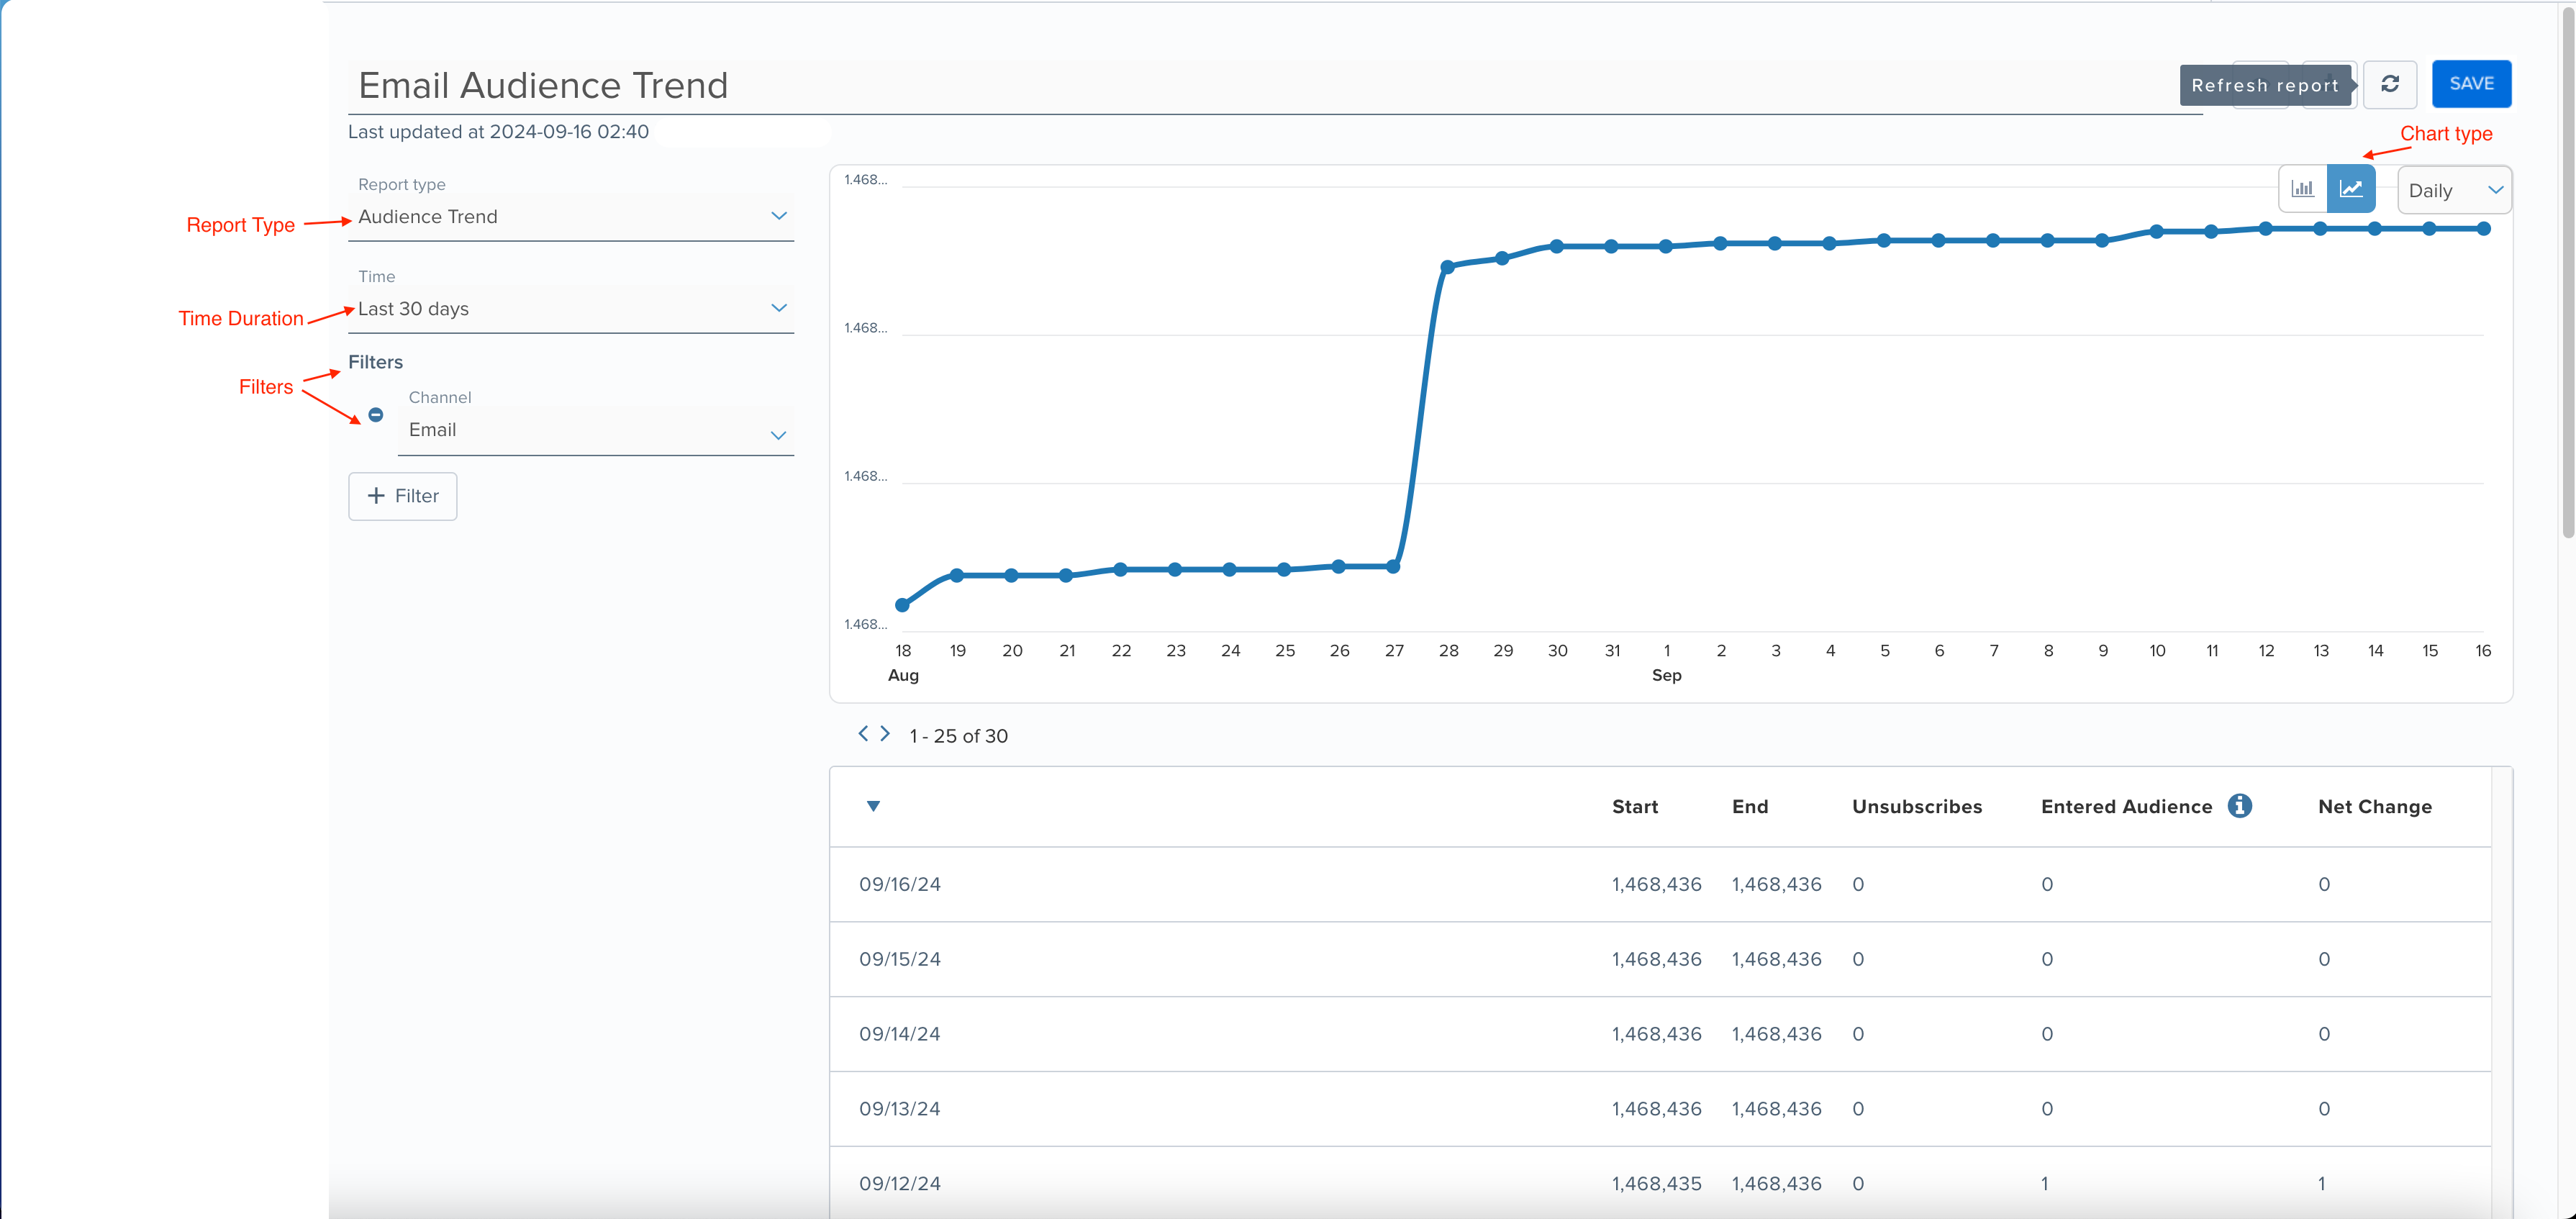Click the Aug 28 data point

pyautogui.click(x=1447, y=267)
